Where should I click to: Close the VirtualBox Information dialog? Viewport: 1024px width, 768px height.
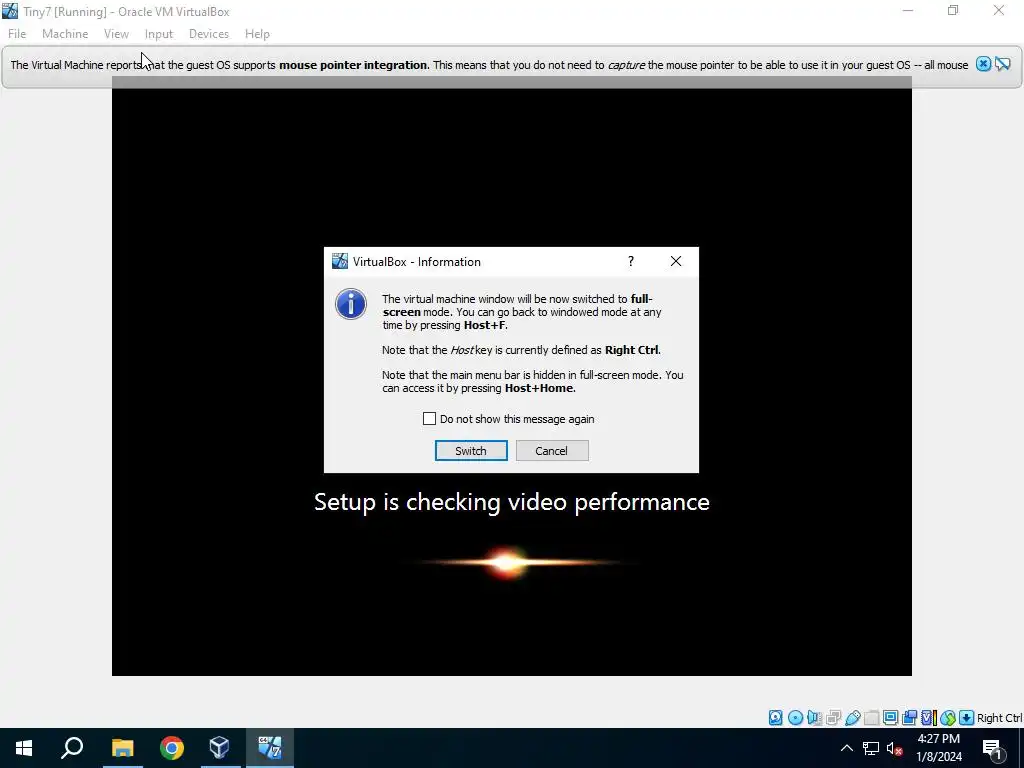coord(676,261)
